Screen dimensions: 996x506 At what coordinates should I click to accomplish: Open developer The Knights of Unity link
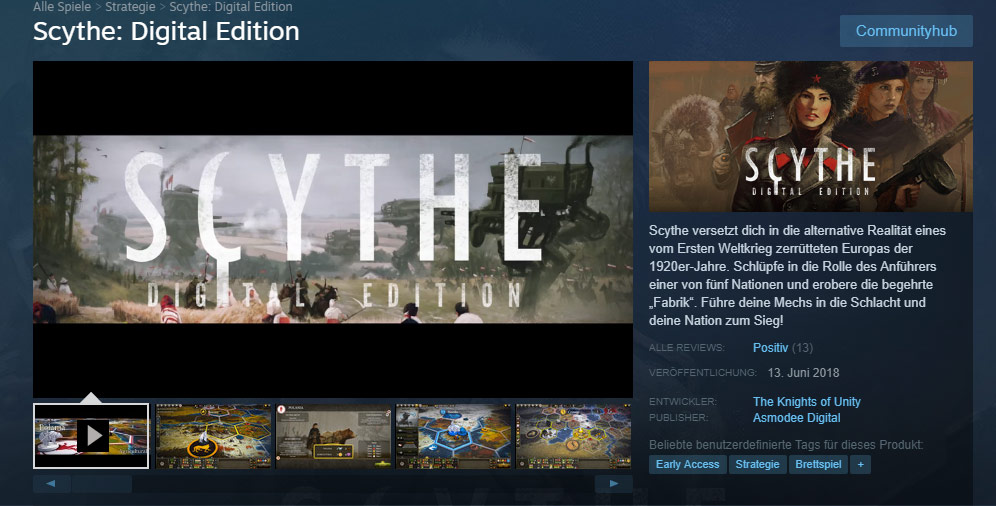807,401
